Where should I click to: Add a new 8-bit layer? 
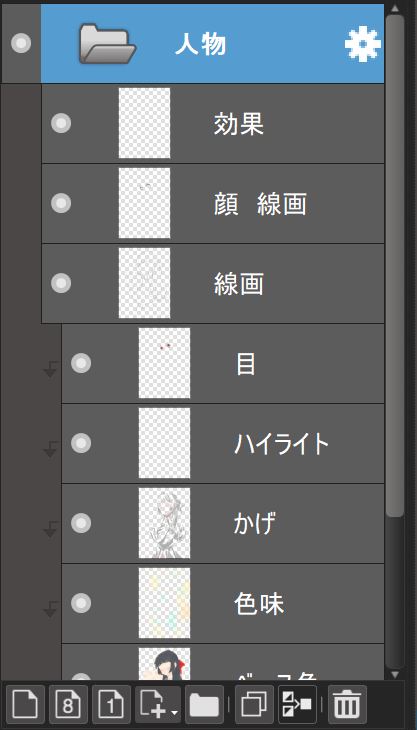68,704
